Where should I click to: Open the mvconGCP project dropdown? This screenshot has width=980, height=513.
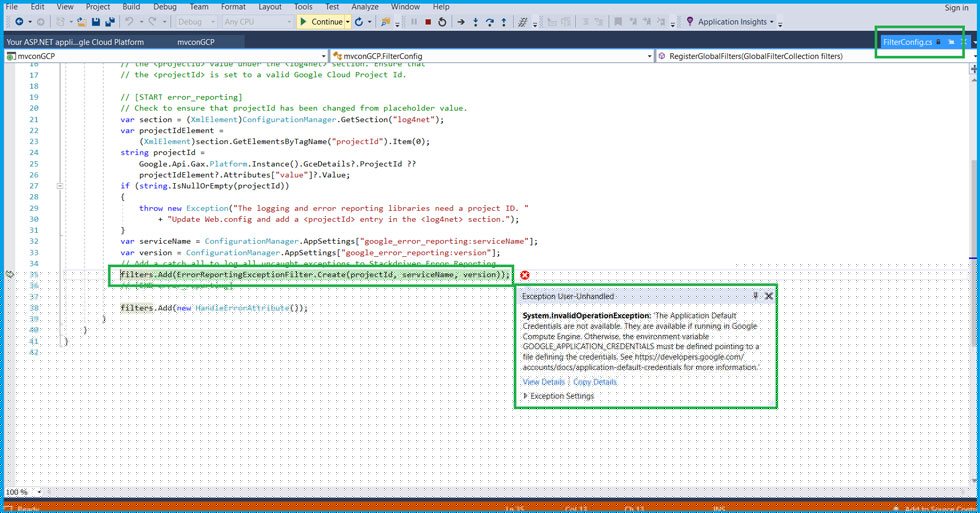pyautogui.click(x=166, y=56)
